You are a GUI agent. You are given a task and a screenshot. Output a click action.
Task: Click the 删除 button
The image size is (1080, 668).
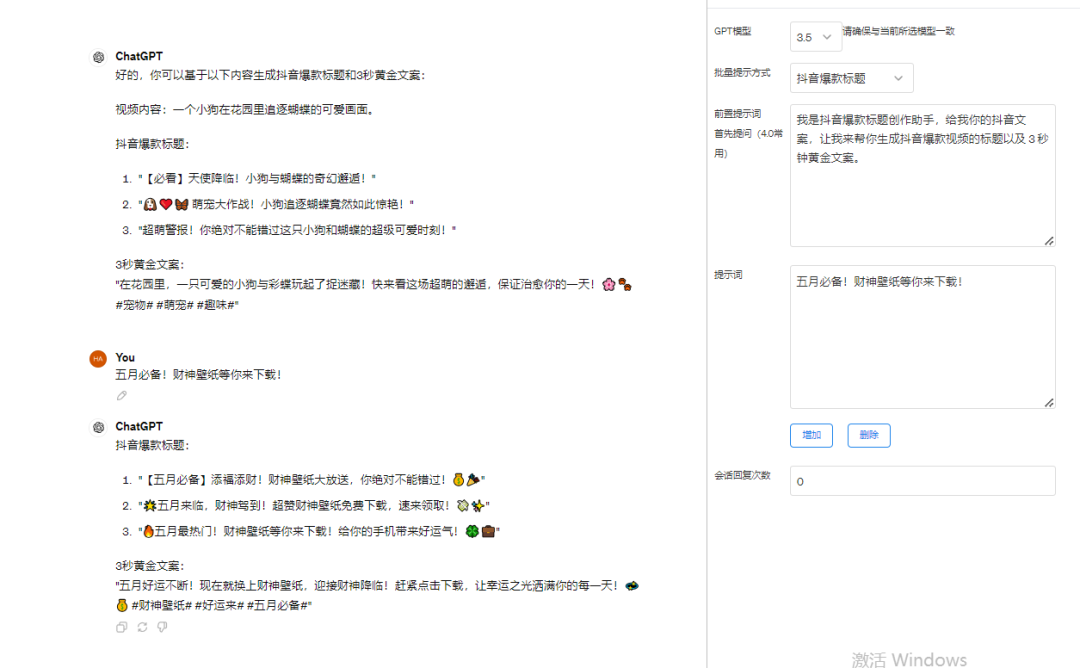pyautogui.click(x=868, y=435)
